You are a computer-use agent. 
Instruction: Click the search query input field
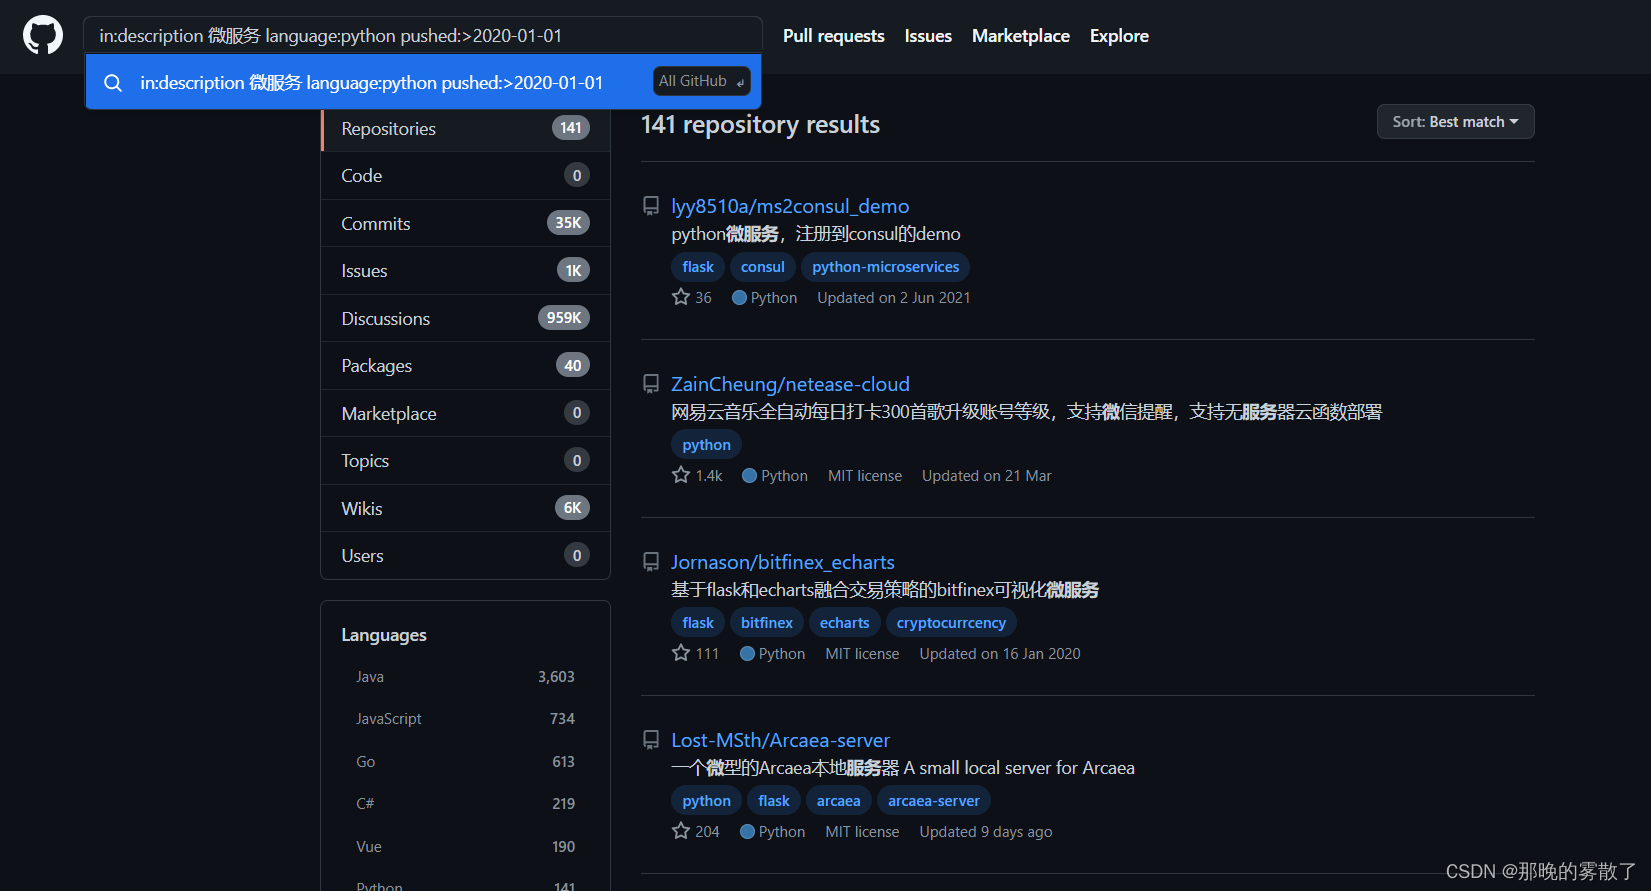pyautogui.click(x=423, y=36)
